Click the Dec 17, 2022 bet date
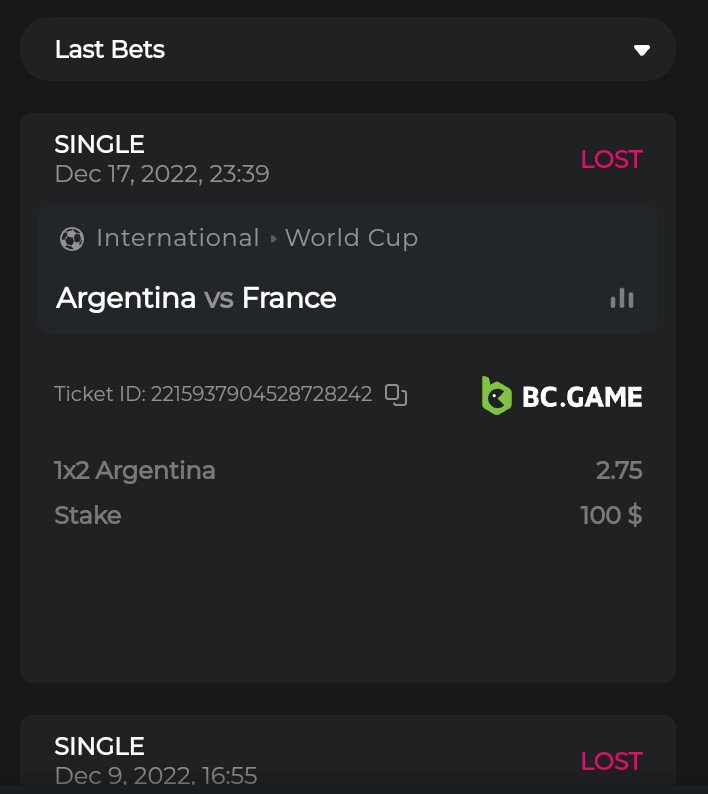The height and width of the screenshot is (794, 708). tap(162, 174)
